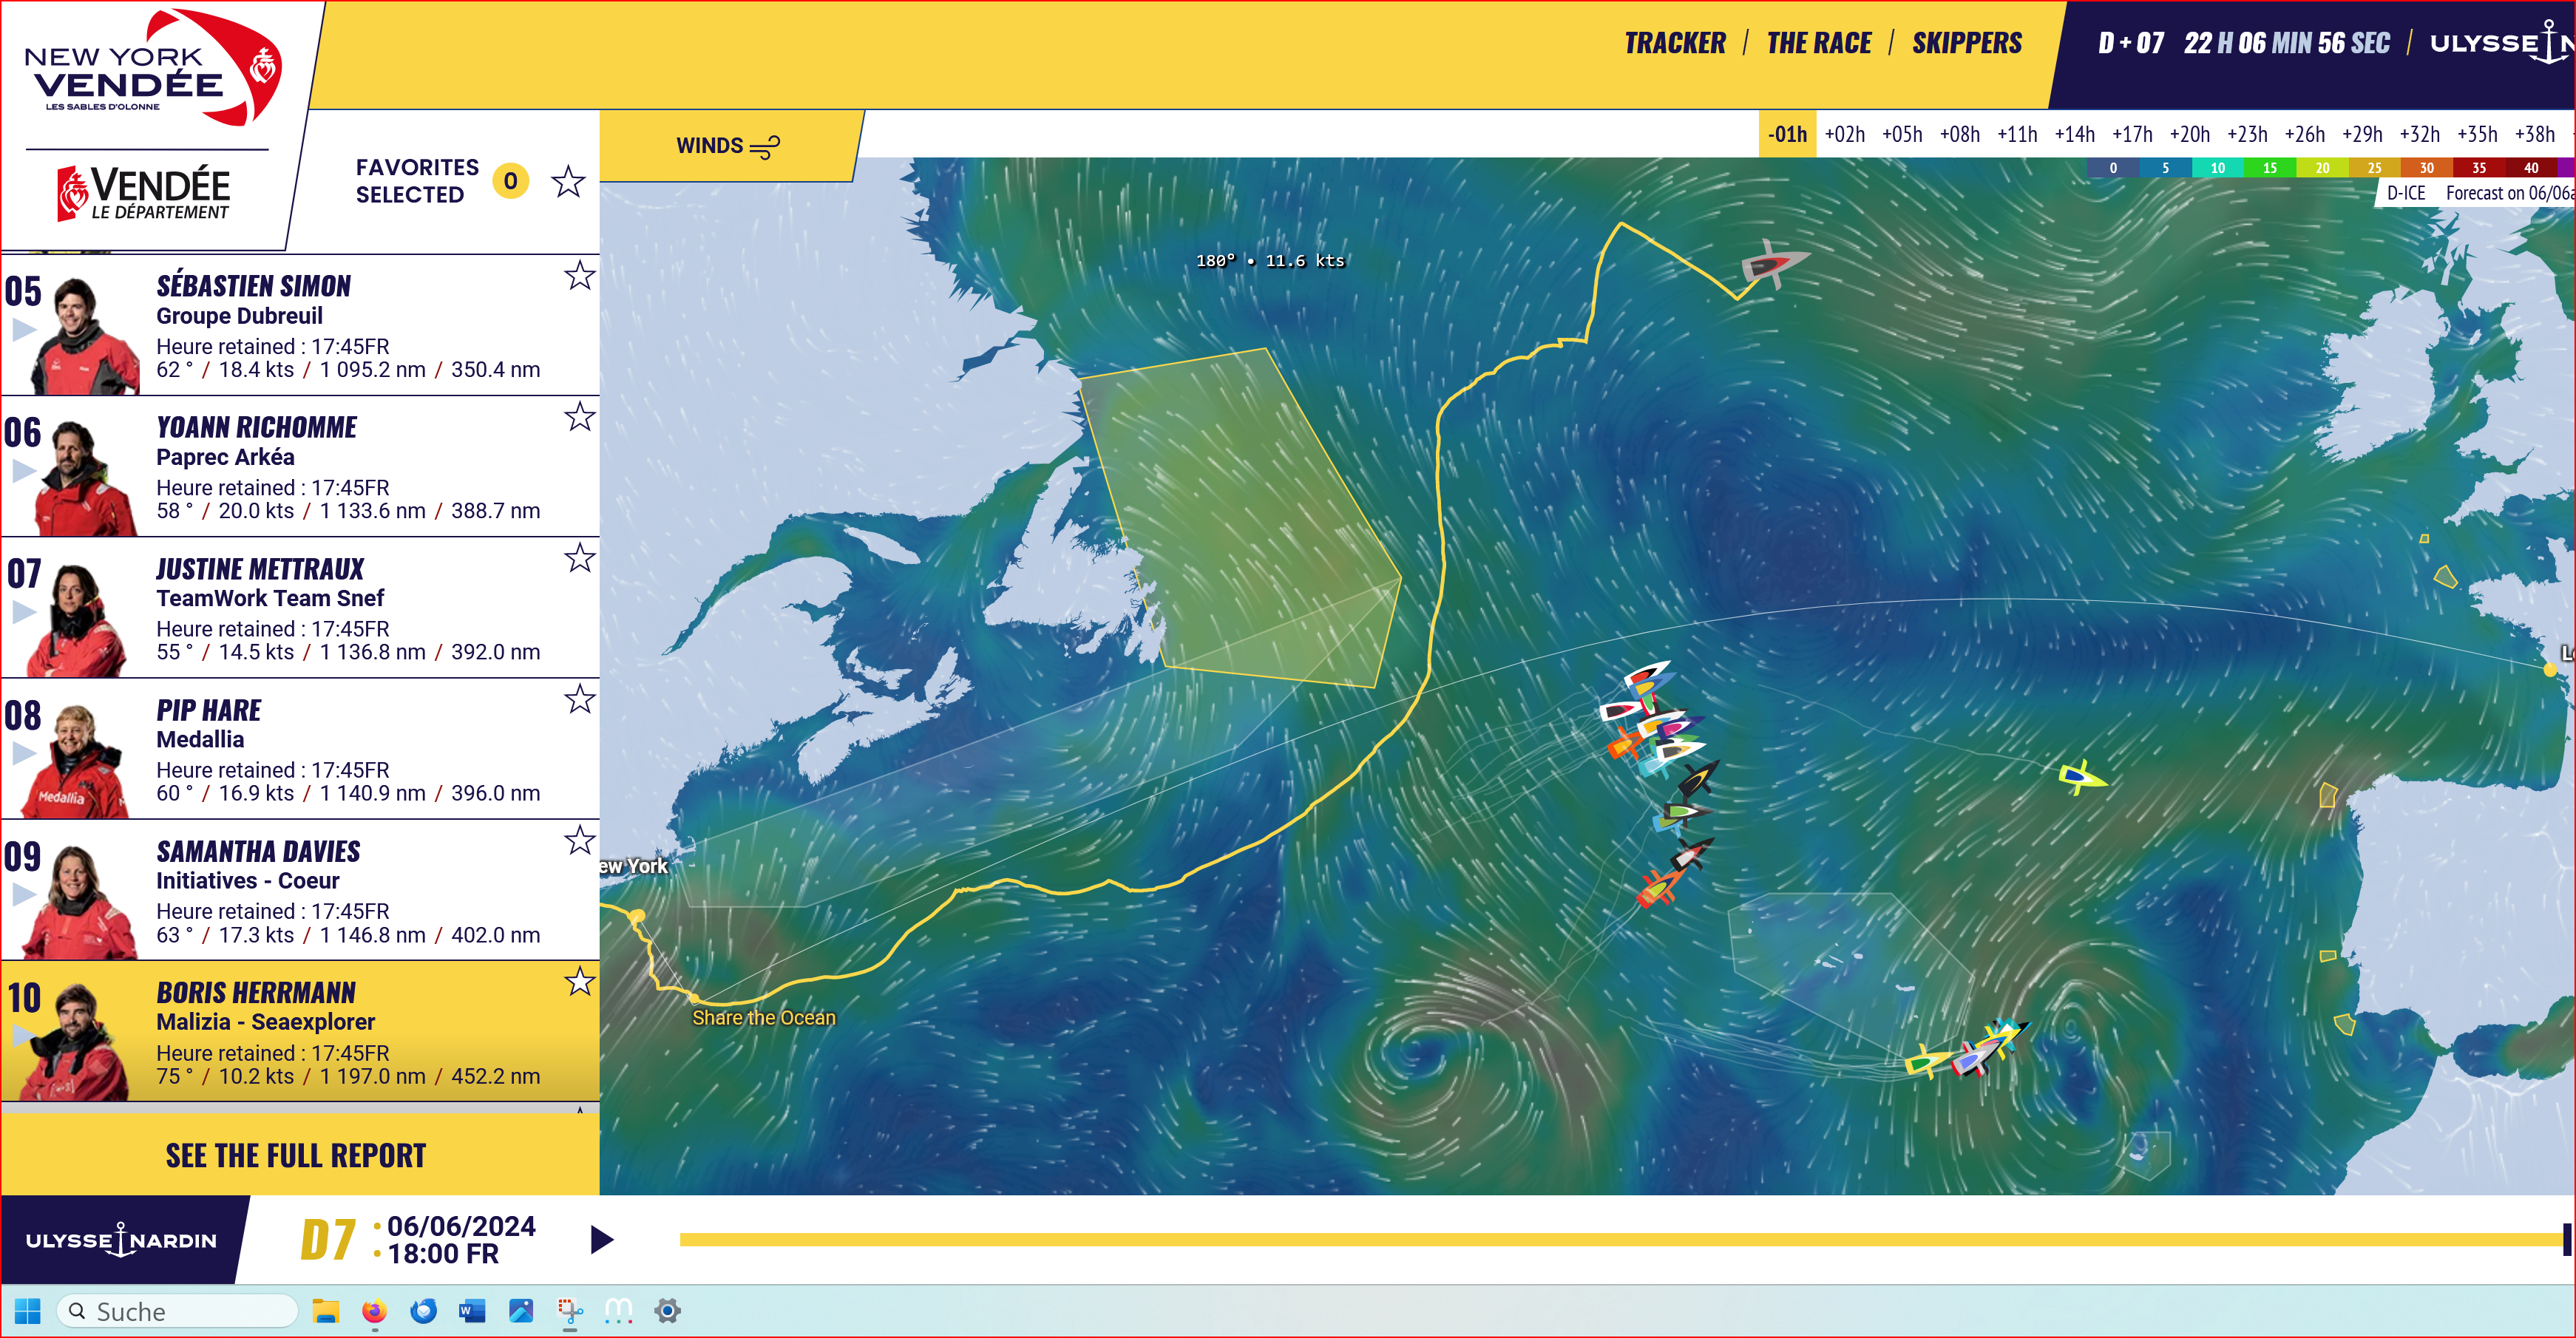The height and width of the screenshot is (1338, 2576).
Task: Expand Sébastien Simon row arrow
Action: (24, 330)
